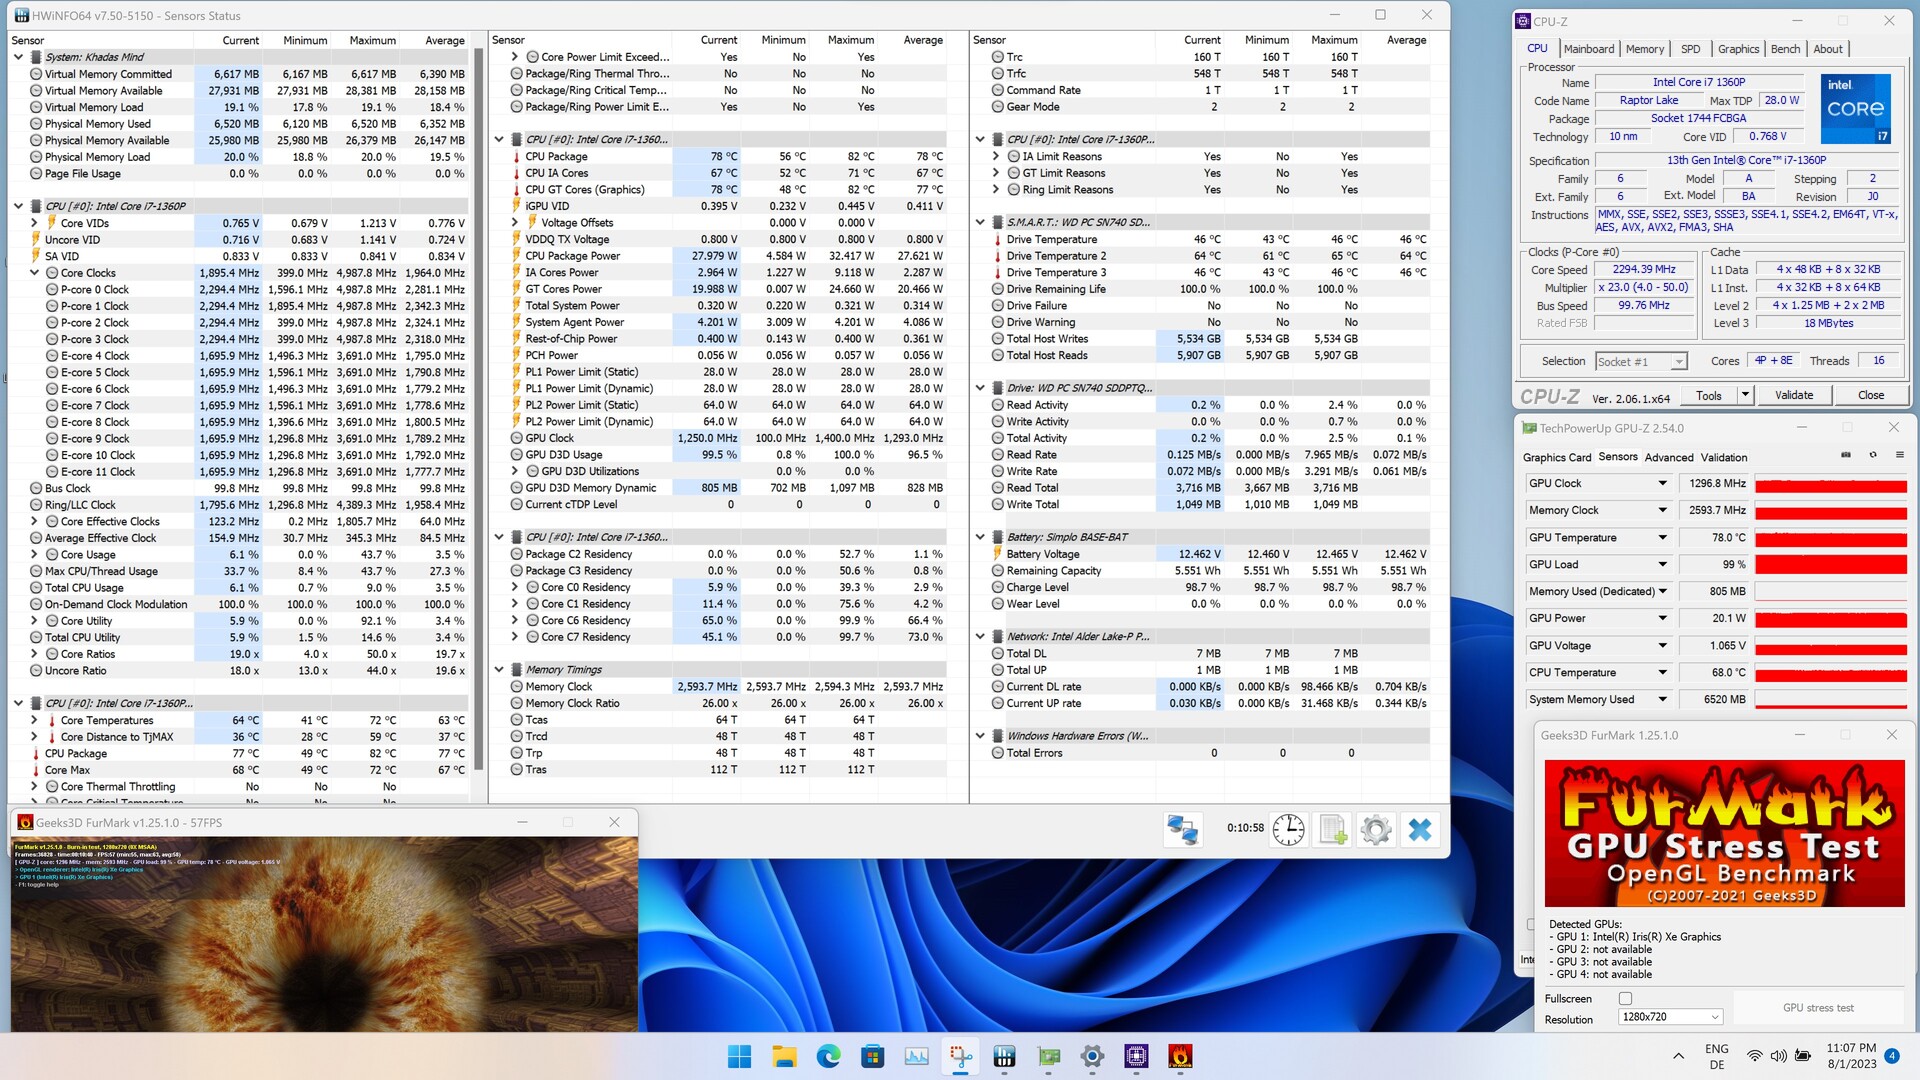
Task: Click the log file with plus icon
Action: tap(1332, 829)
